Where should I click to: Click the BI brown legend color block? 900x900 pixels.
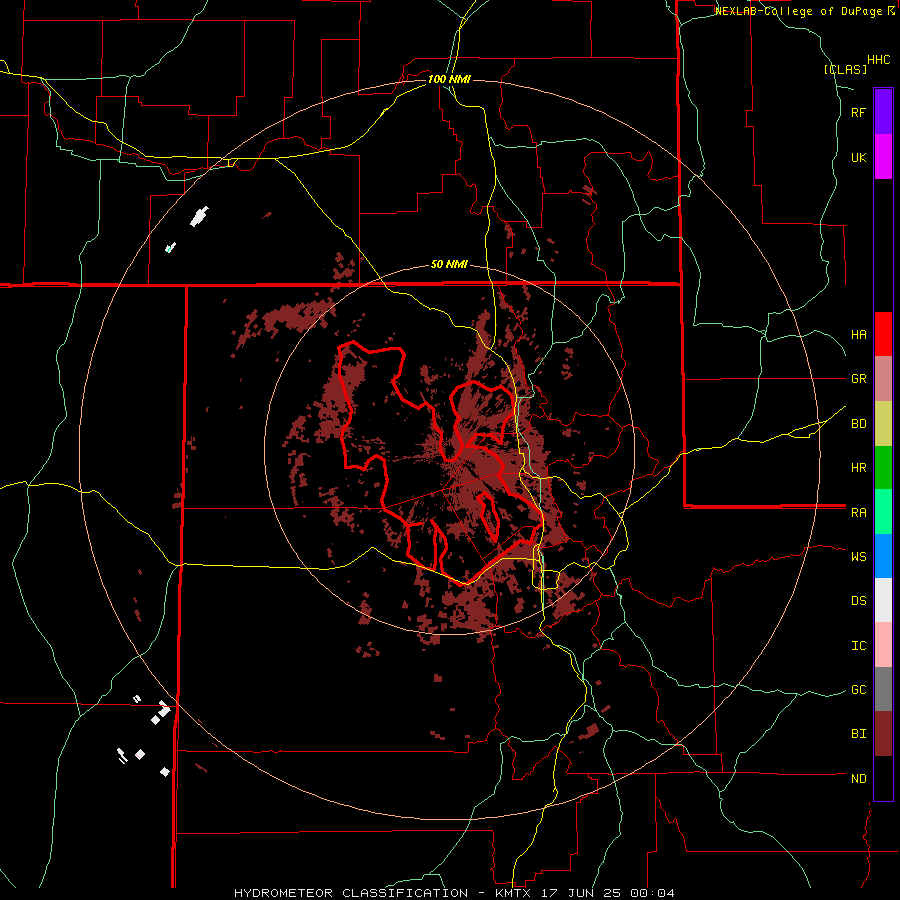click(883, 734)
